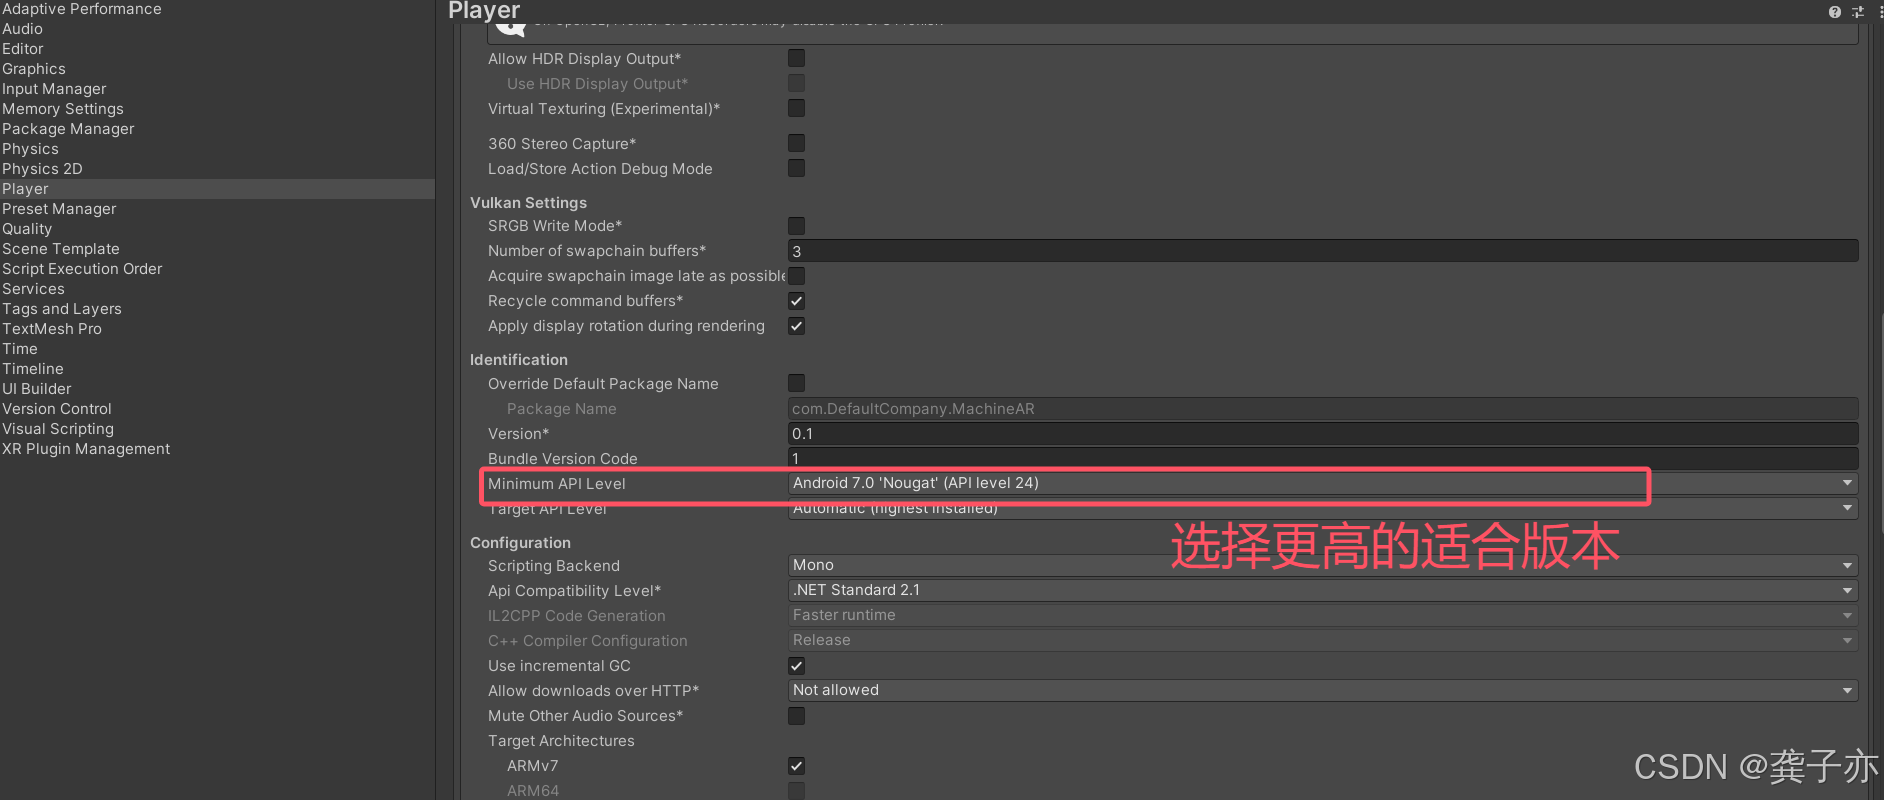The height and width of the screenshot is (800, 1884).
Task: Select Tags and Layers category
Action: click(62, 309)
